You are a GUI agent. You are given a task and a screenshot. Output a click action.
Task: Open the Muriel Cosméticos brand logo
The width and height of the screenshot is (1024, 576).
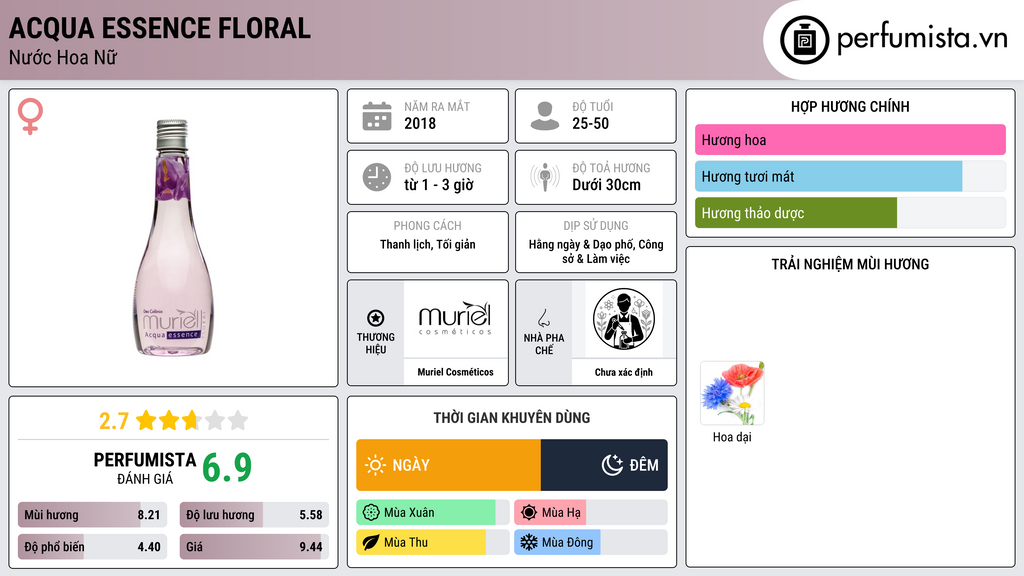[455, 319]
